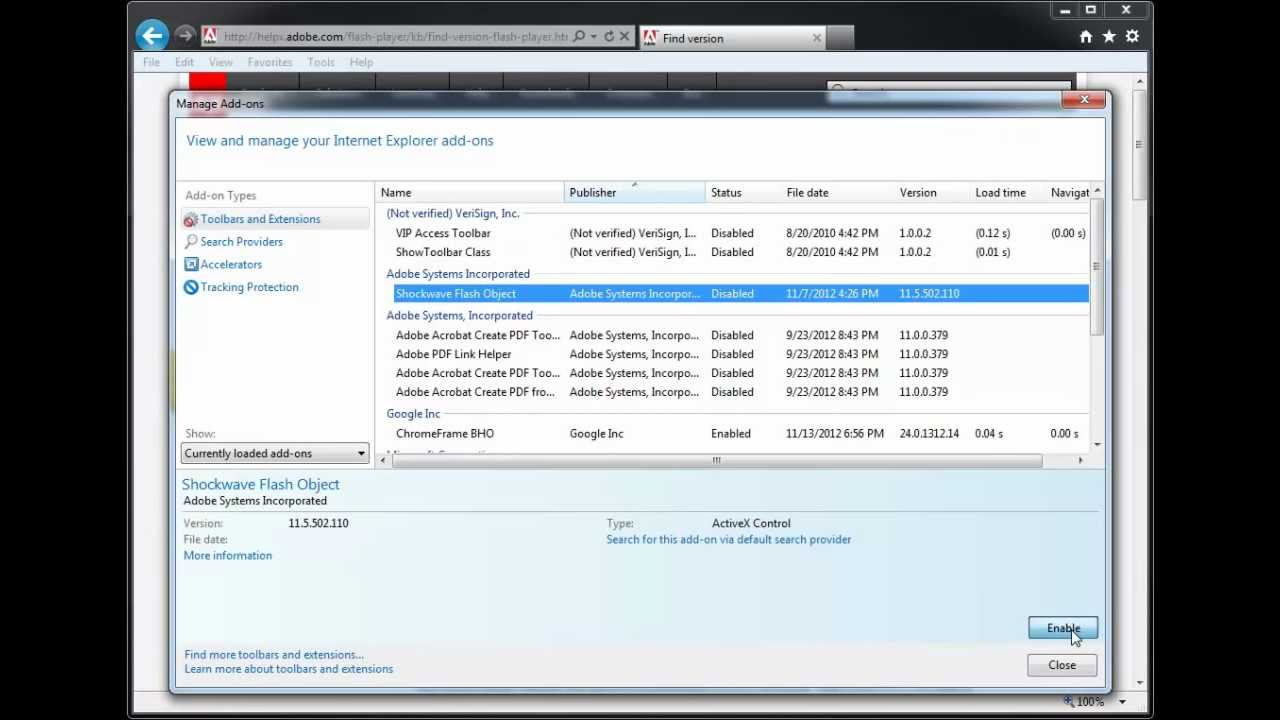Click the ActiveX Control type value
The height and width of the screenshot is (720, 1280).
[751, 523]
